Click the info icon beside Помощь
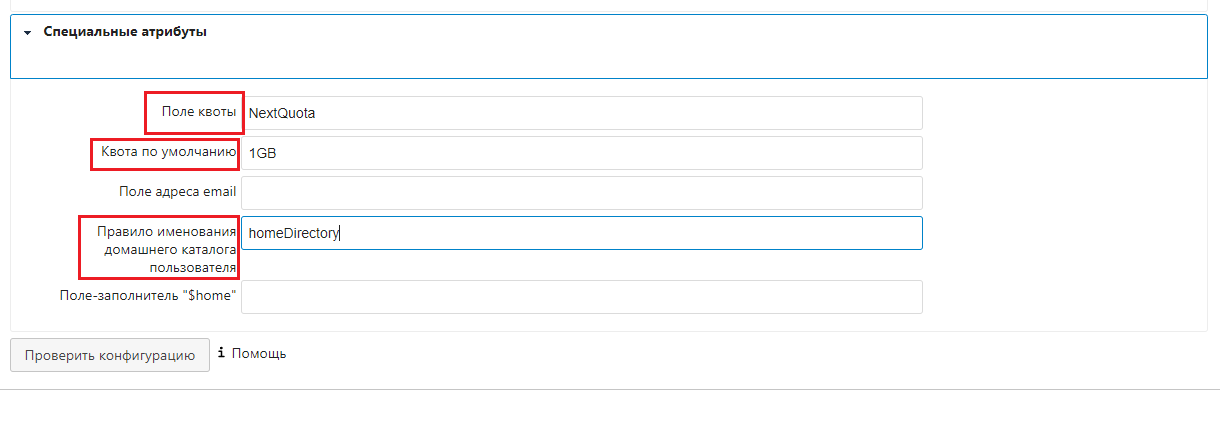This screenshot has width=1220, height=426. (x=222, y=353)
